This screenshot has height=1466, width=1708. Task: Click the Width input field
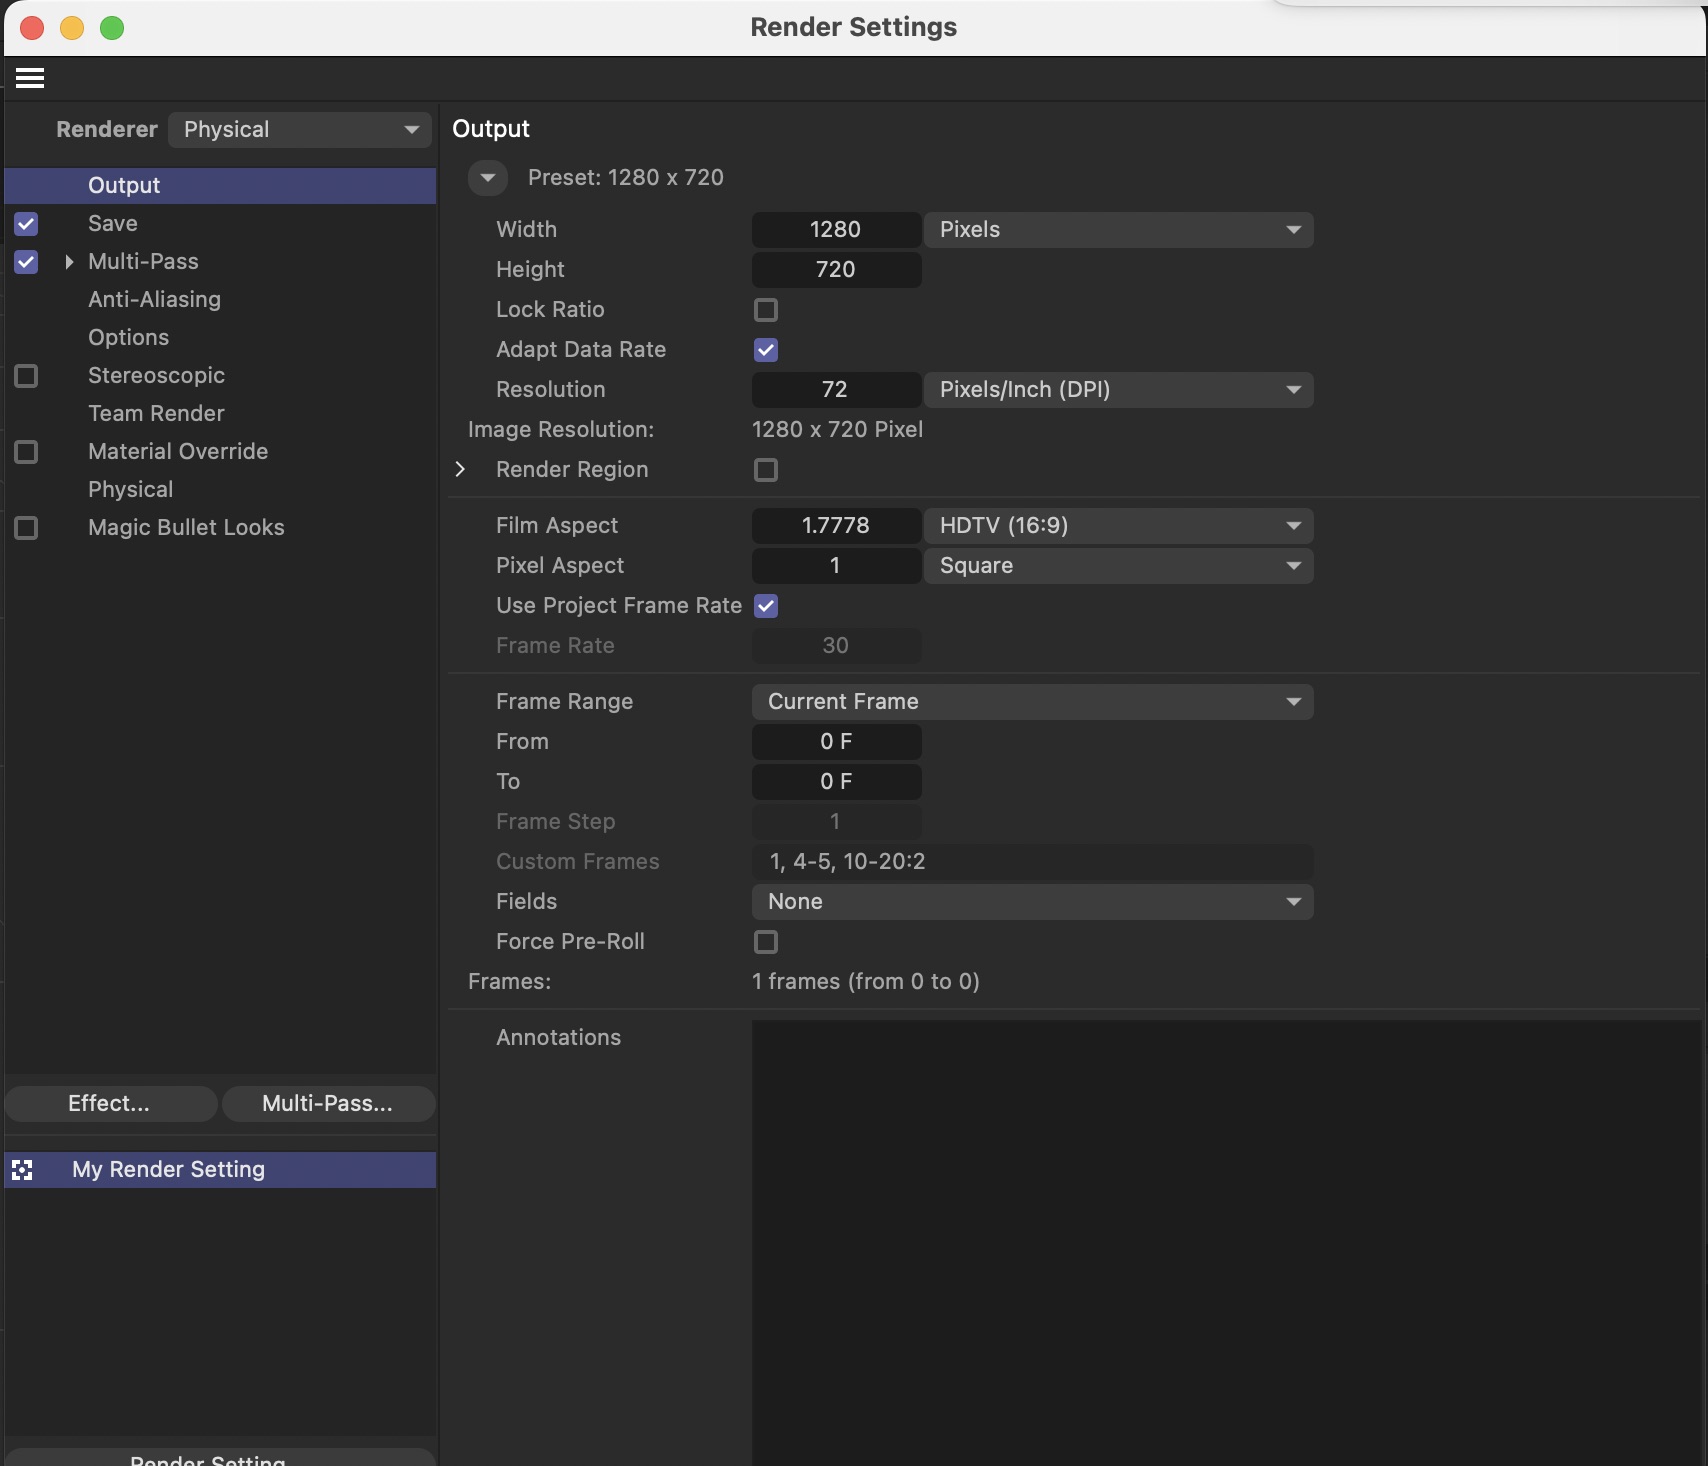click(836, 230)
